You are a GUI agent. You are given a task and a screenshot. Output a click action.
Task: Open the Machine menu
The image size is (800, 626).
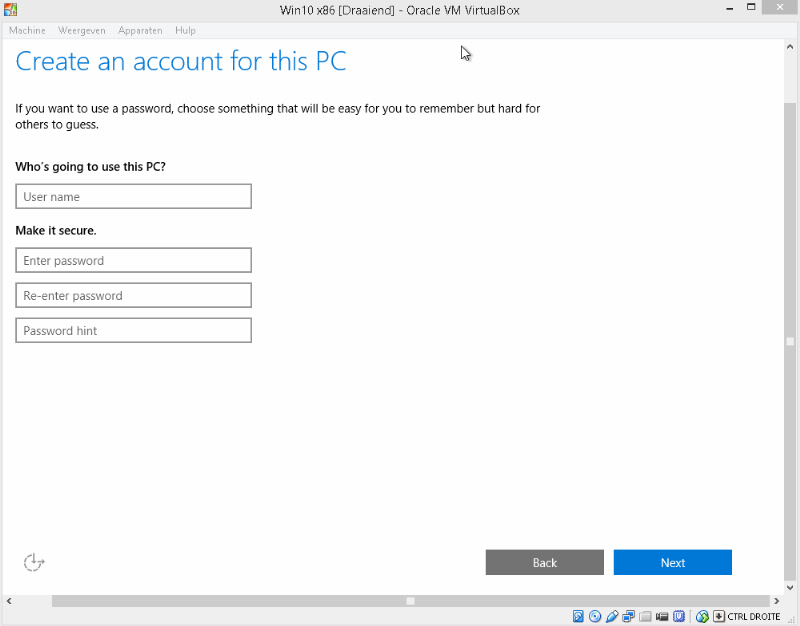coord(27,31)
